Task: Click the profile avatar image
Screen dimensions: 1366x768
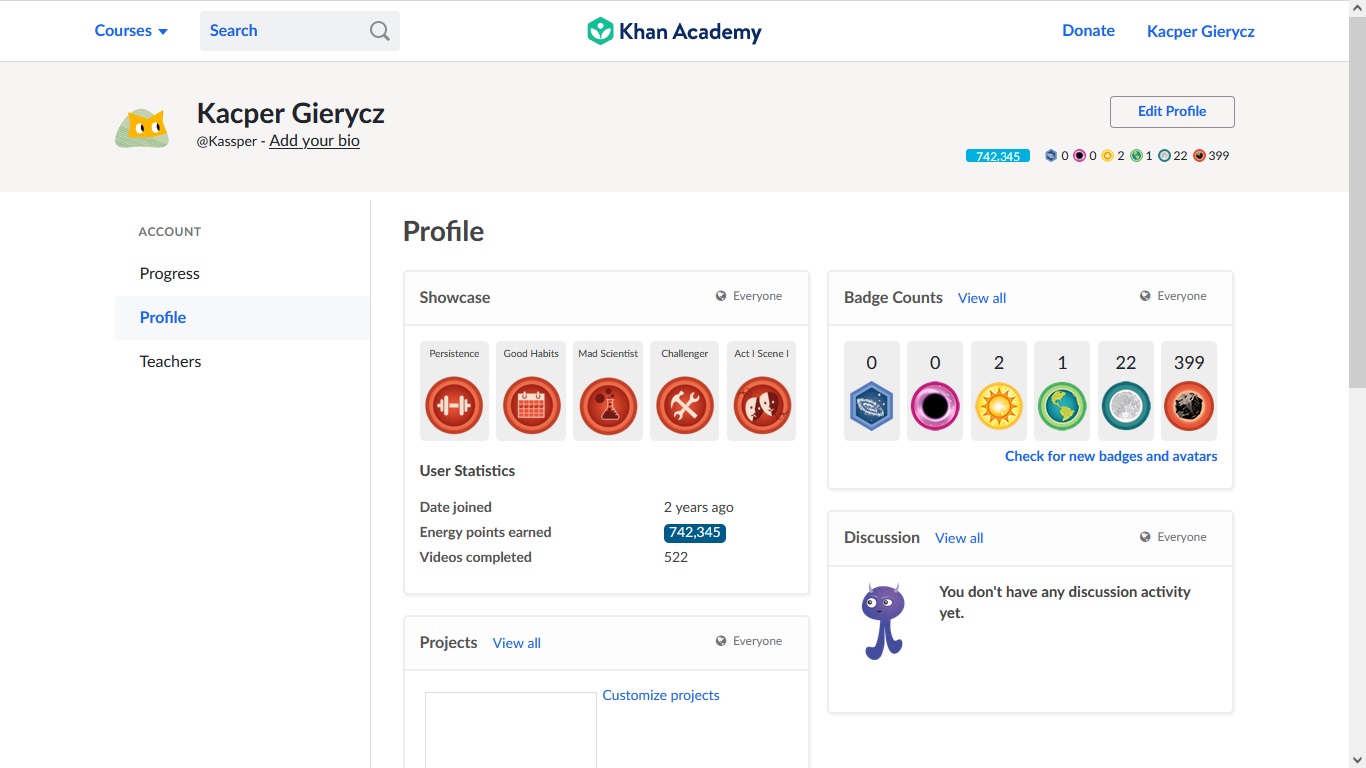Action: [x=142, y=128]
